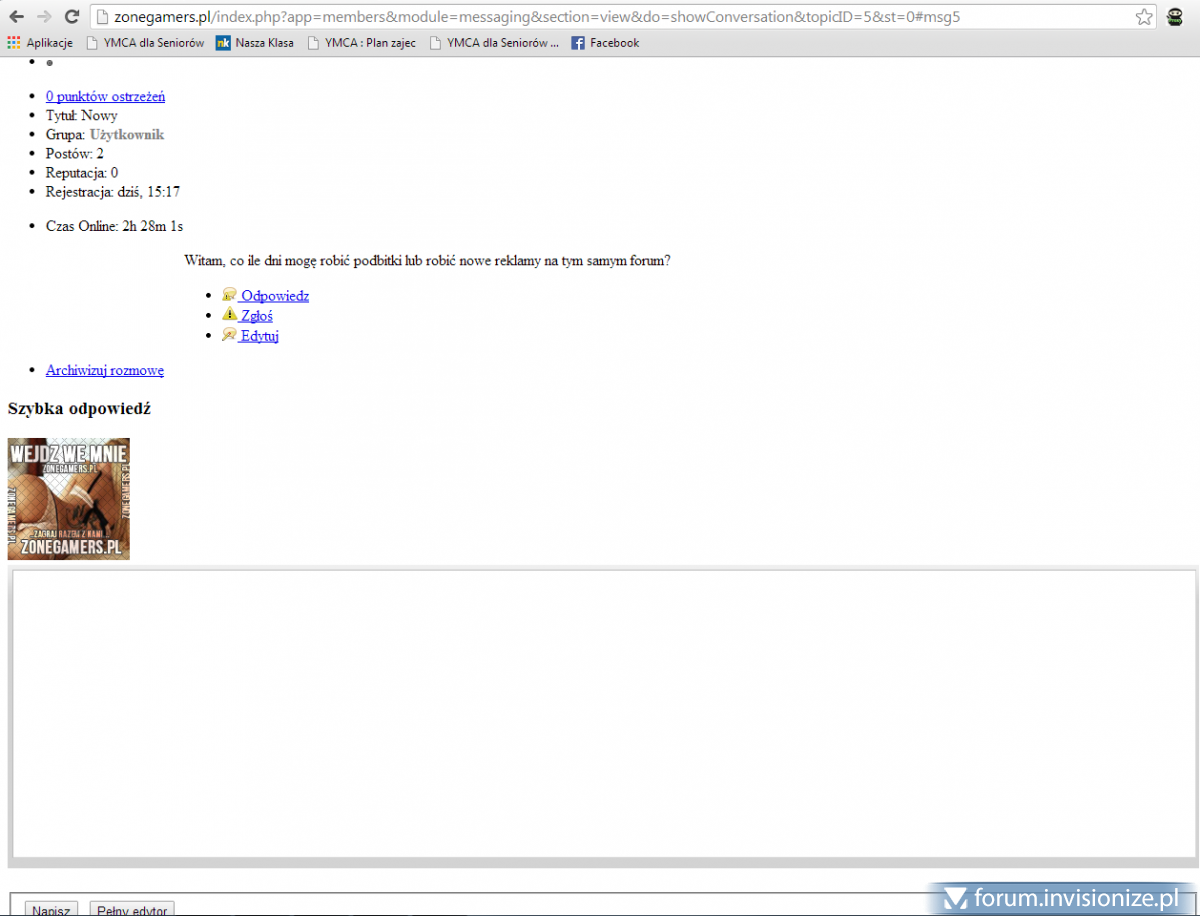Screen dimensions: 1200x916
Task: Click inside the quick reply text area
Action: coord(603,714)
